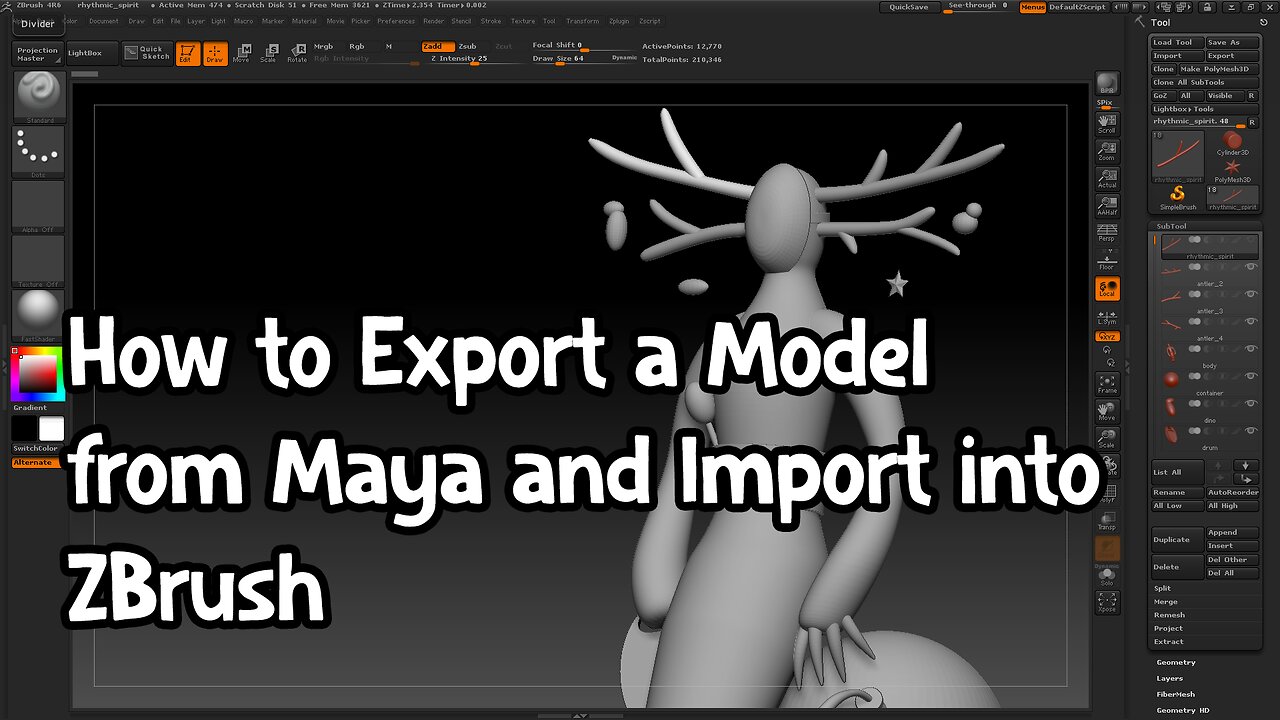Toggle L.Sym local symmetry

(1107, 316)
